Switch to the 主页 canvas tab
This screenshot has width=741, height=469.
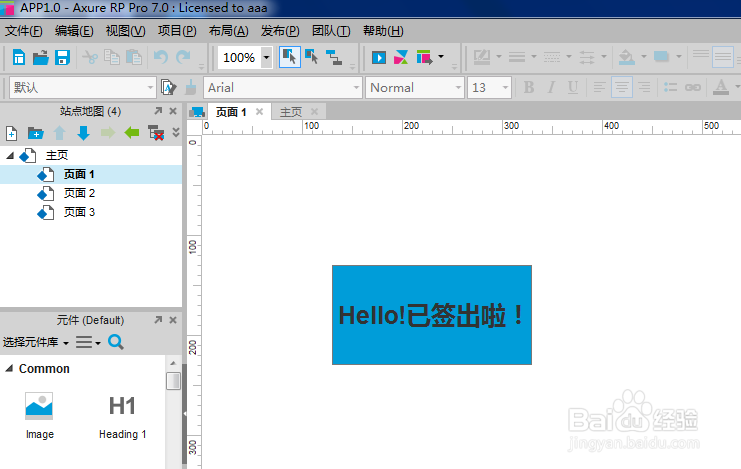click(291, 112)
